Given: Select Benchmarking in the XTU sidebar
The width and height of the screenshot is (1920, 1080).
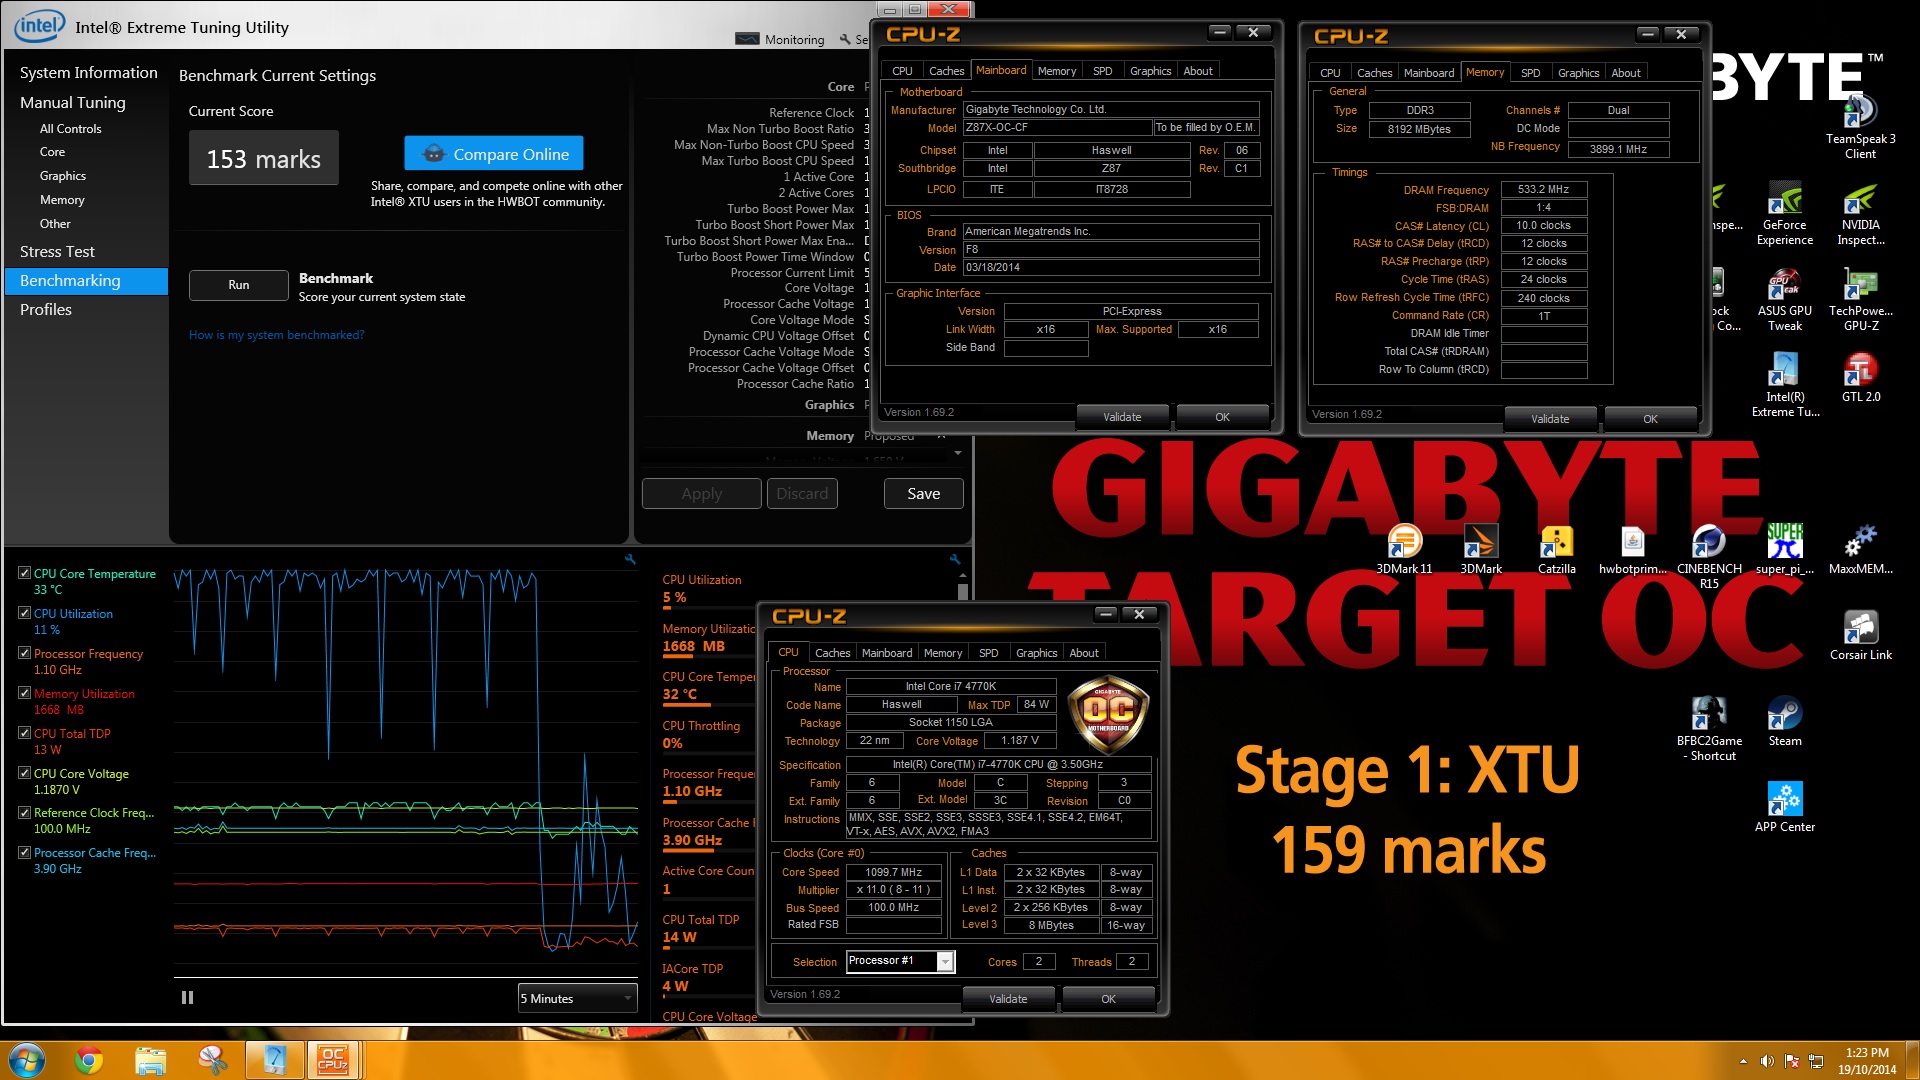Looking at the screenshot, I should [x=87, y=281].
